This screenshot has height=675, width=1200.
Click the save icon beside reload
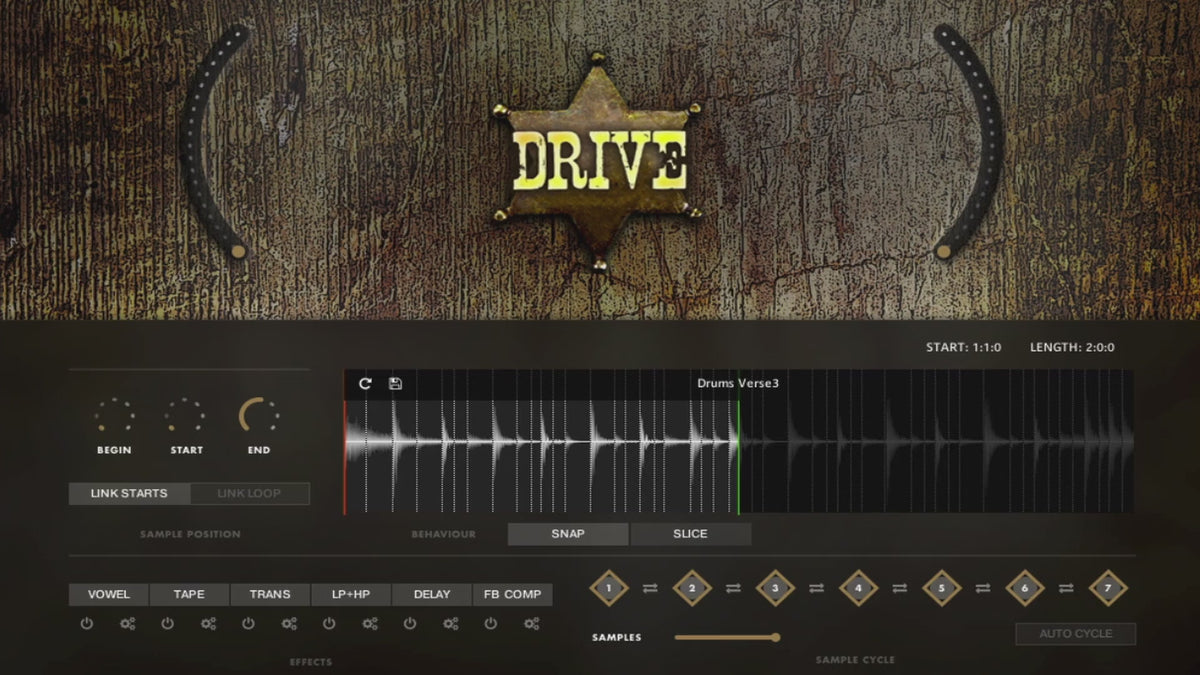coord(395,384)
